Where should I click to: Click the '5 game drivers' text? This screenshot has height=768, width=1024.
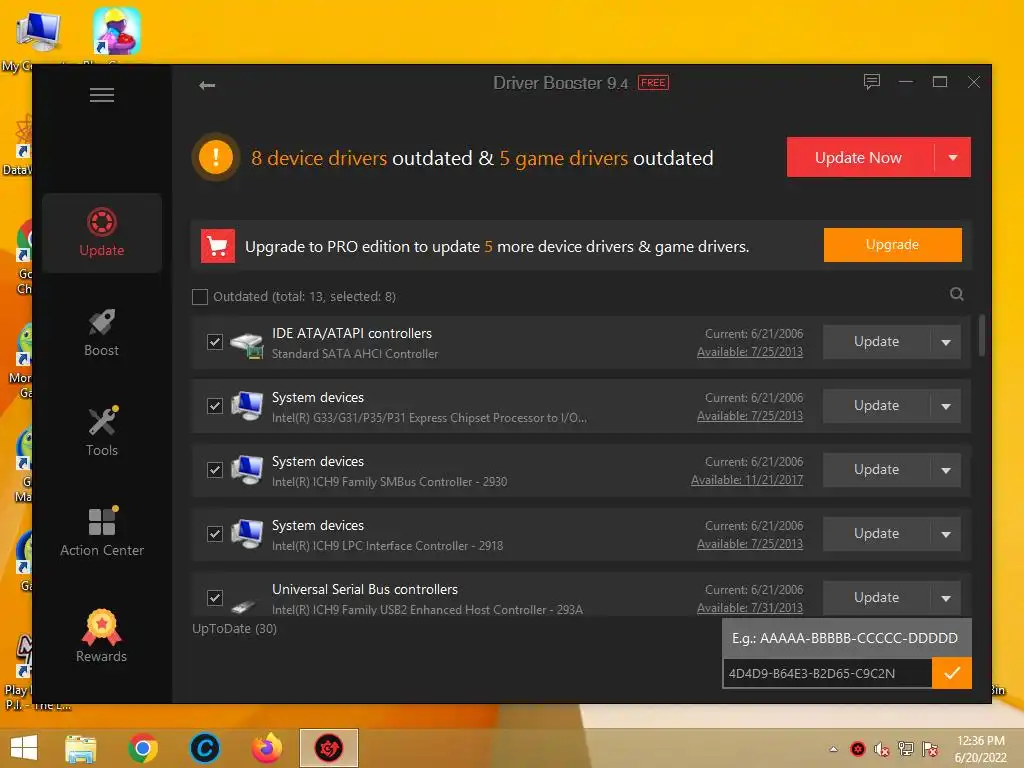point(564,158)
